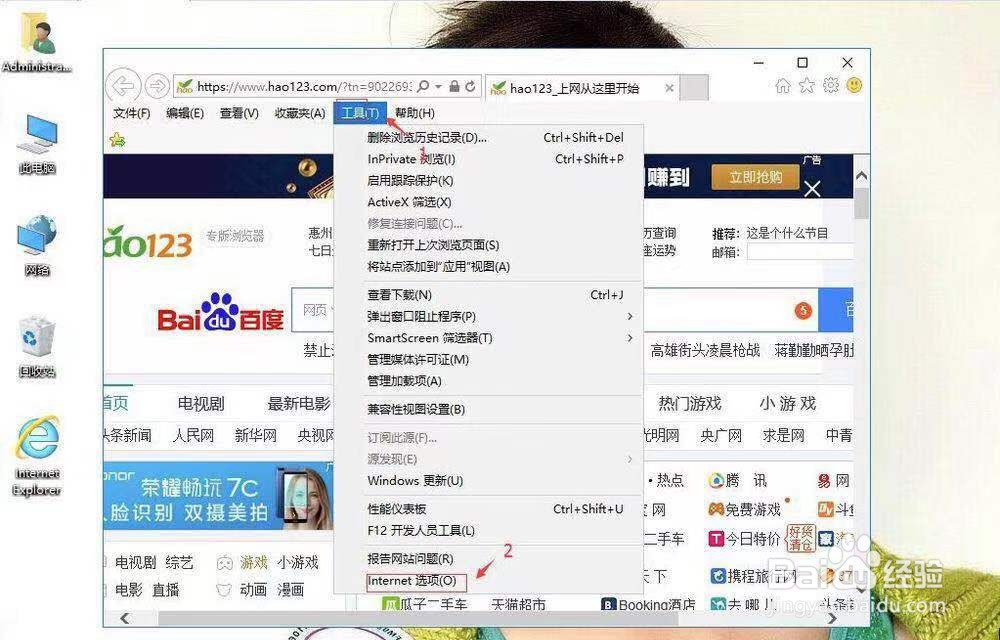This screenshot has height=640, width=1000.
Task: Open the gear Tools icon
Action: 830,85
